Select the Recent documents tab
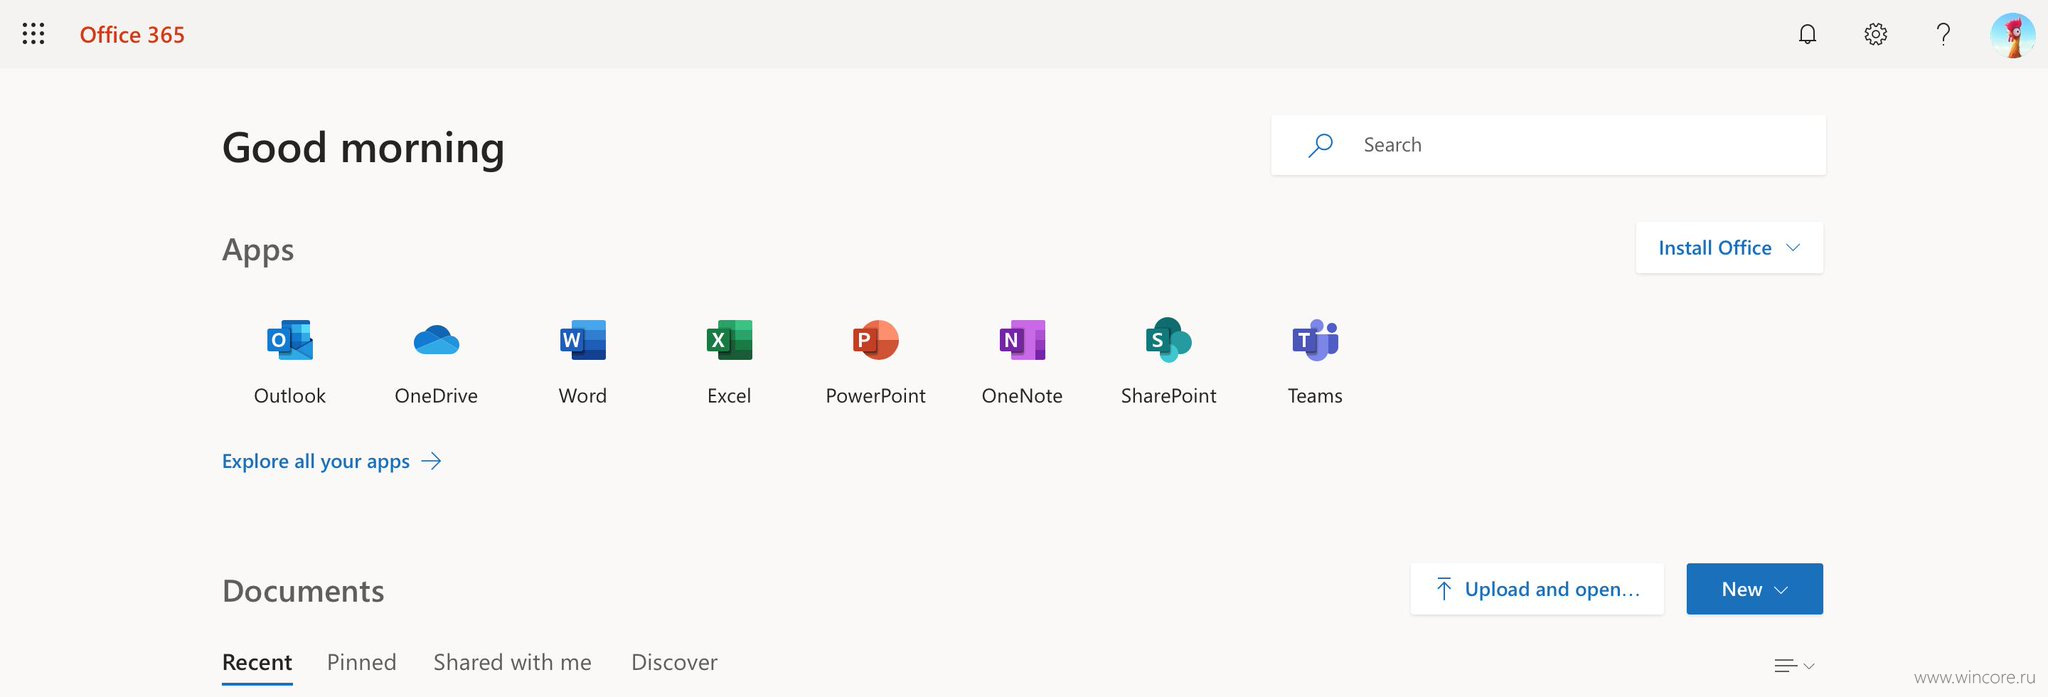The image size is (2048, 697). point(257,663)
